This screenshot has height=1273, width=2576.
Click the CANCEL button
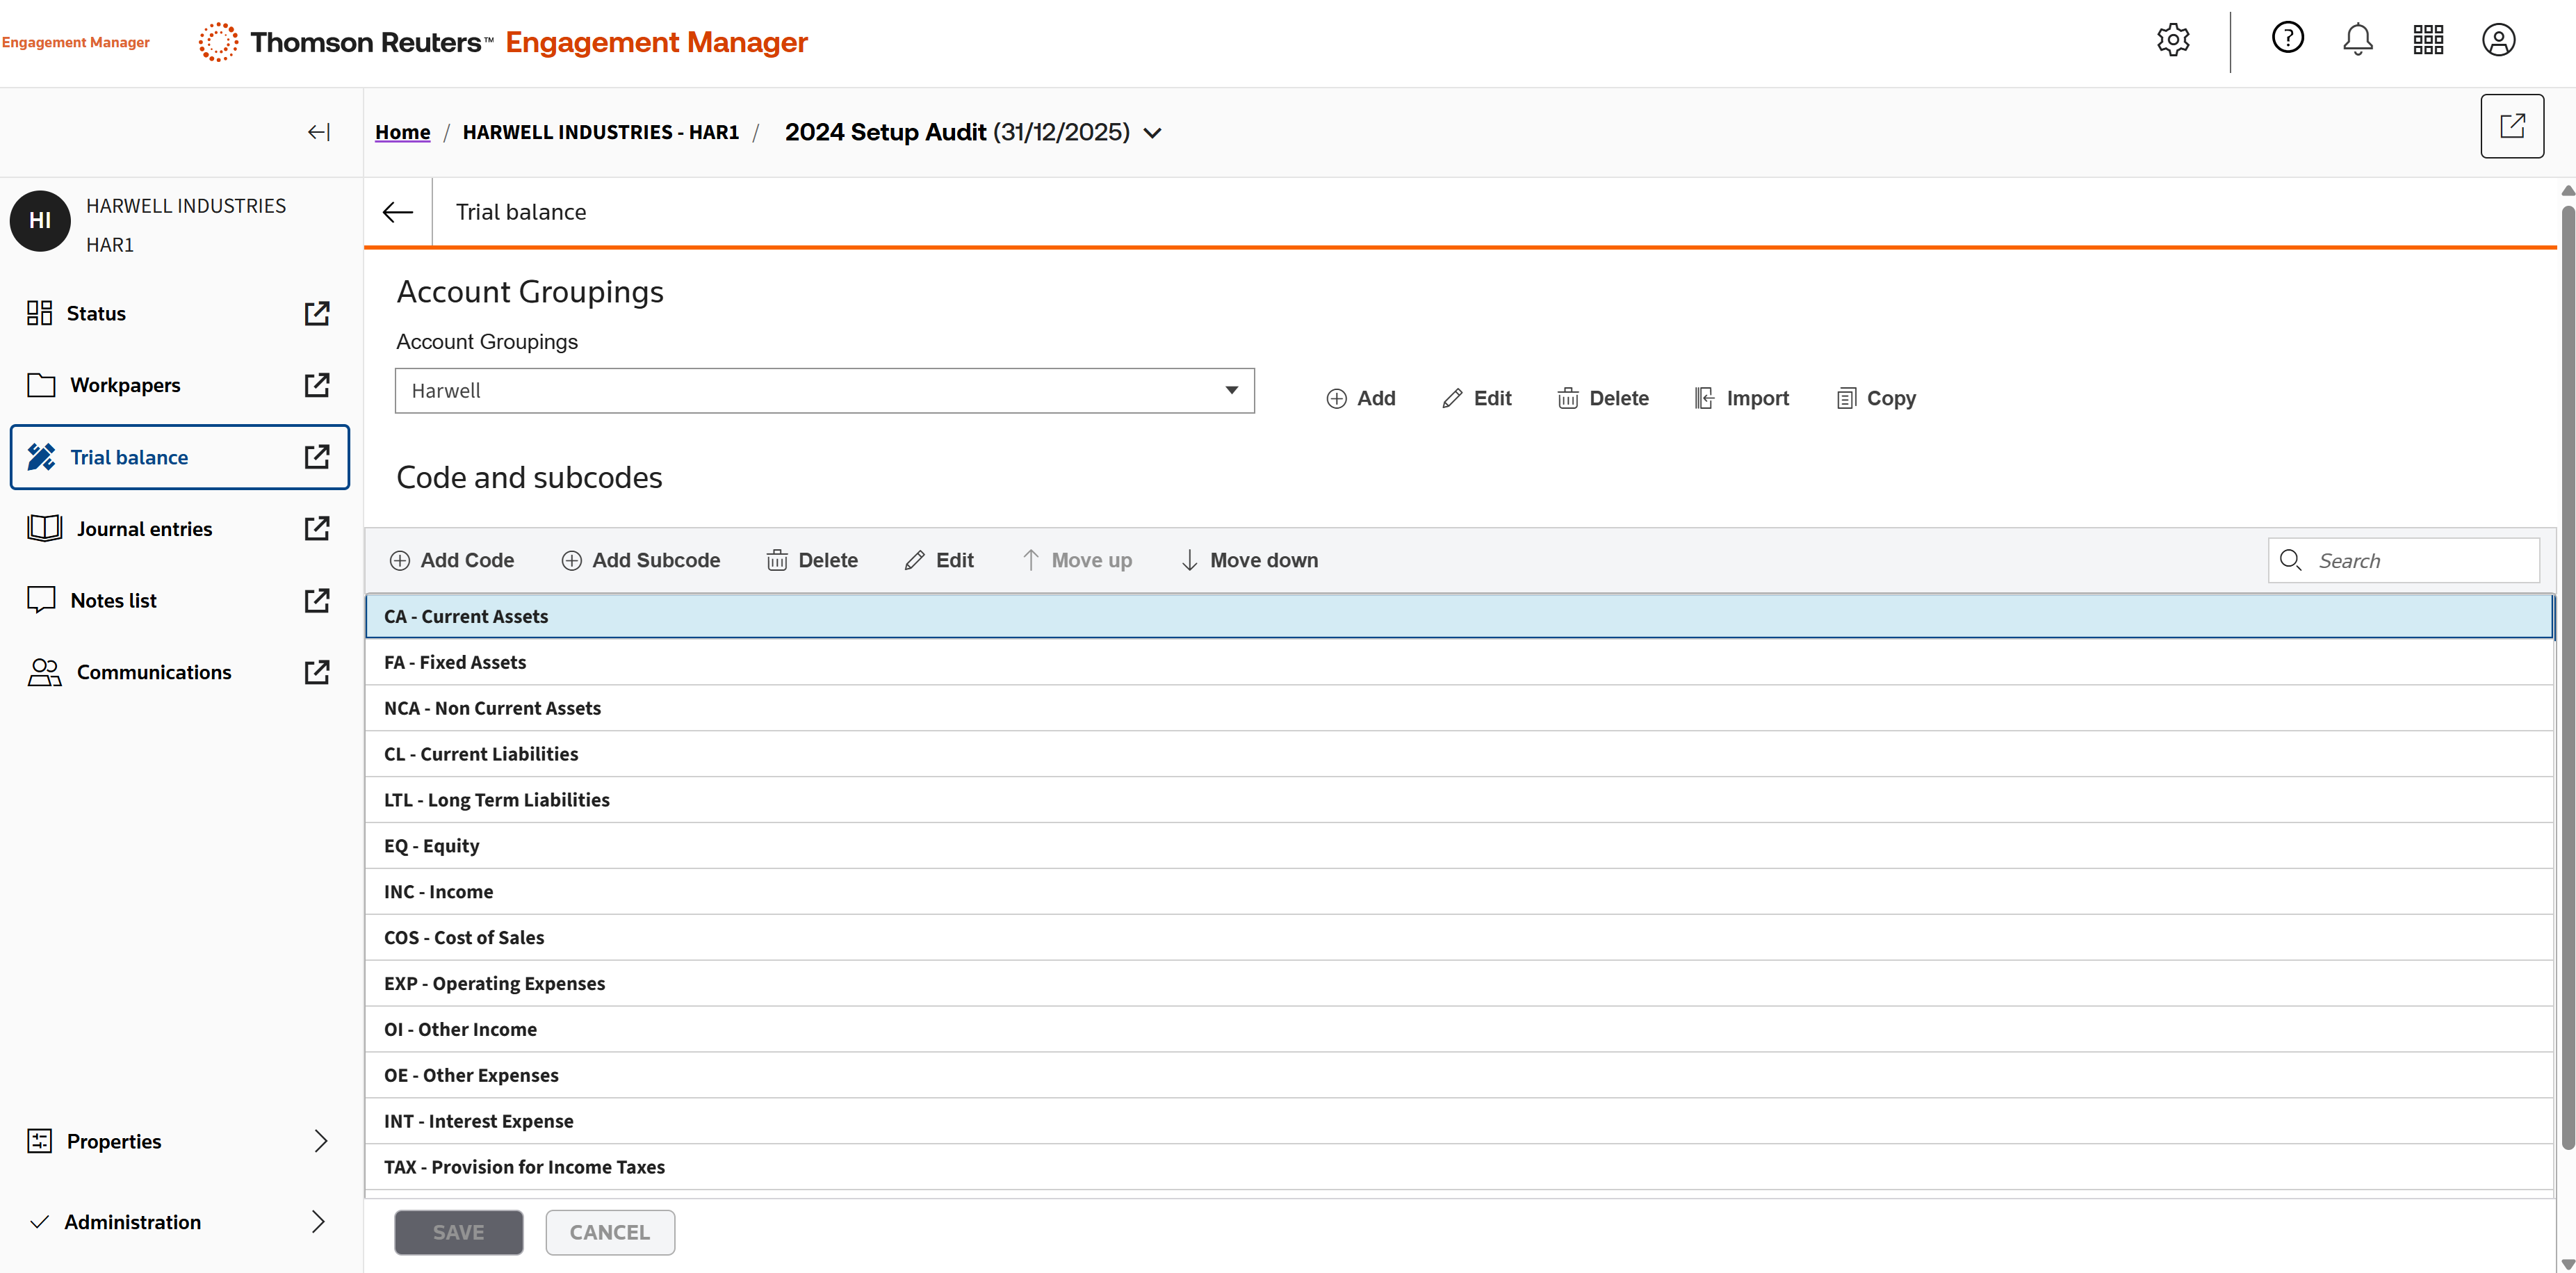(609, 1232)
